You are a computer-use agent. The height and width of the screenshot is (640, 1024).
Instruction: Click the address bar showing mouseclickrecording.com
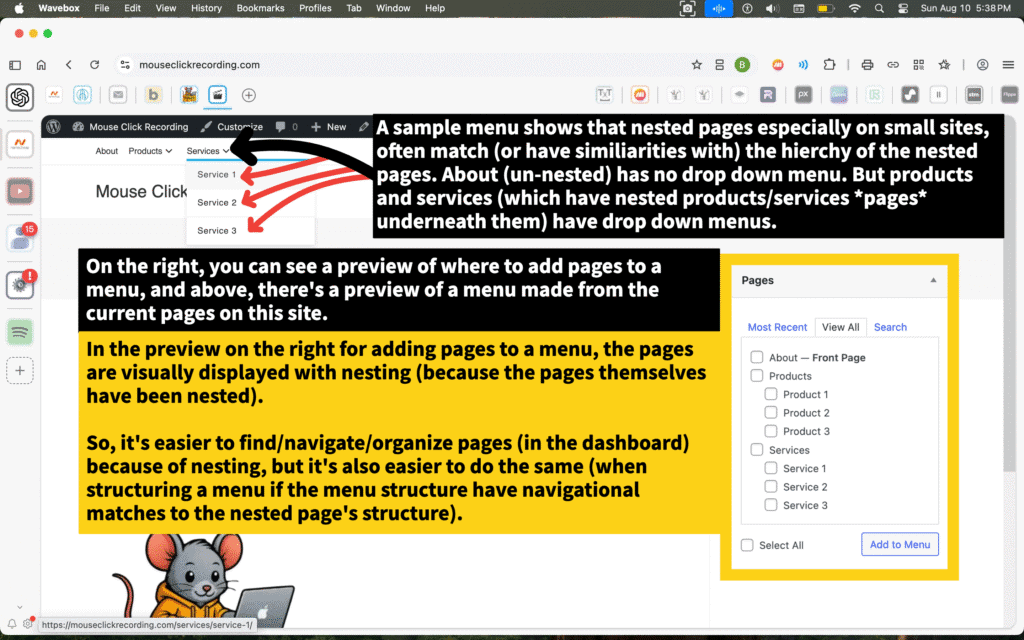(400, 65)
